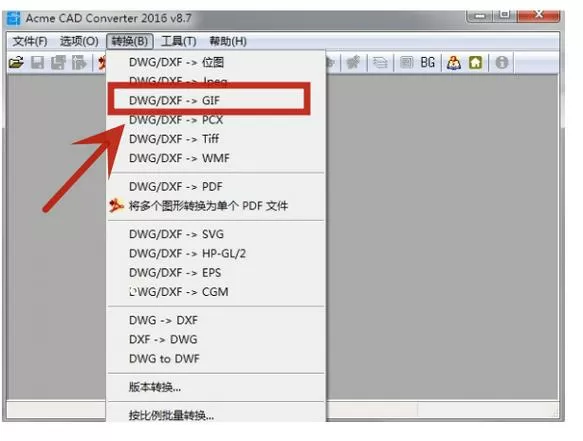The image size is (583, 441).
Task: Select DXF -> DWG menu entry
Action: pyautogui.click(x=216, y=339)
